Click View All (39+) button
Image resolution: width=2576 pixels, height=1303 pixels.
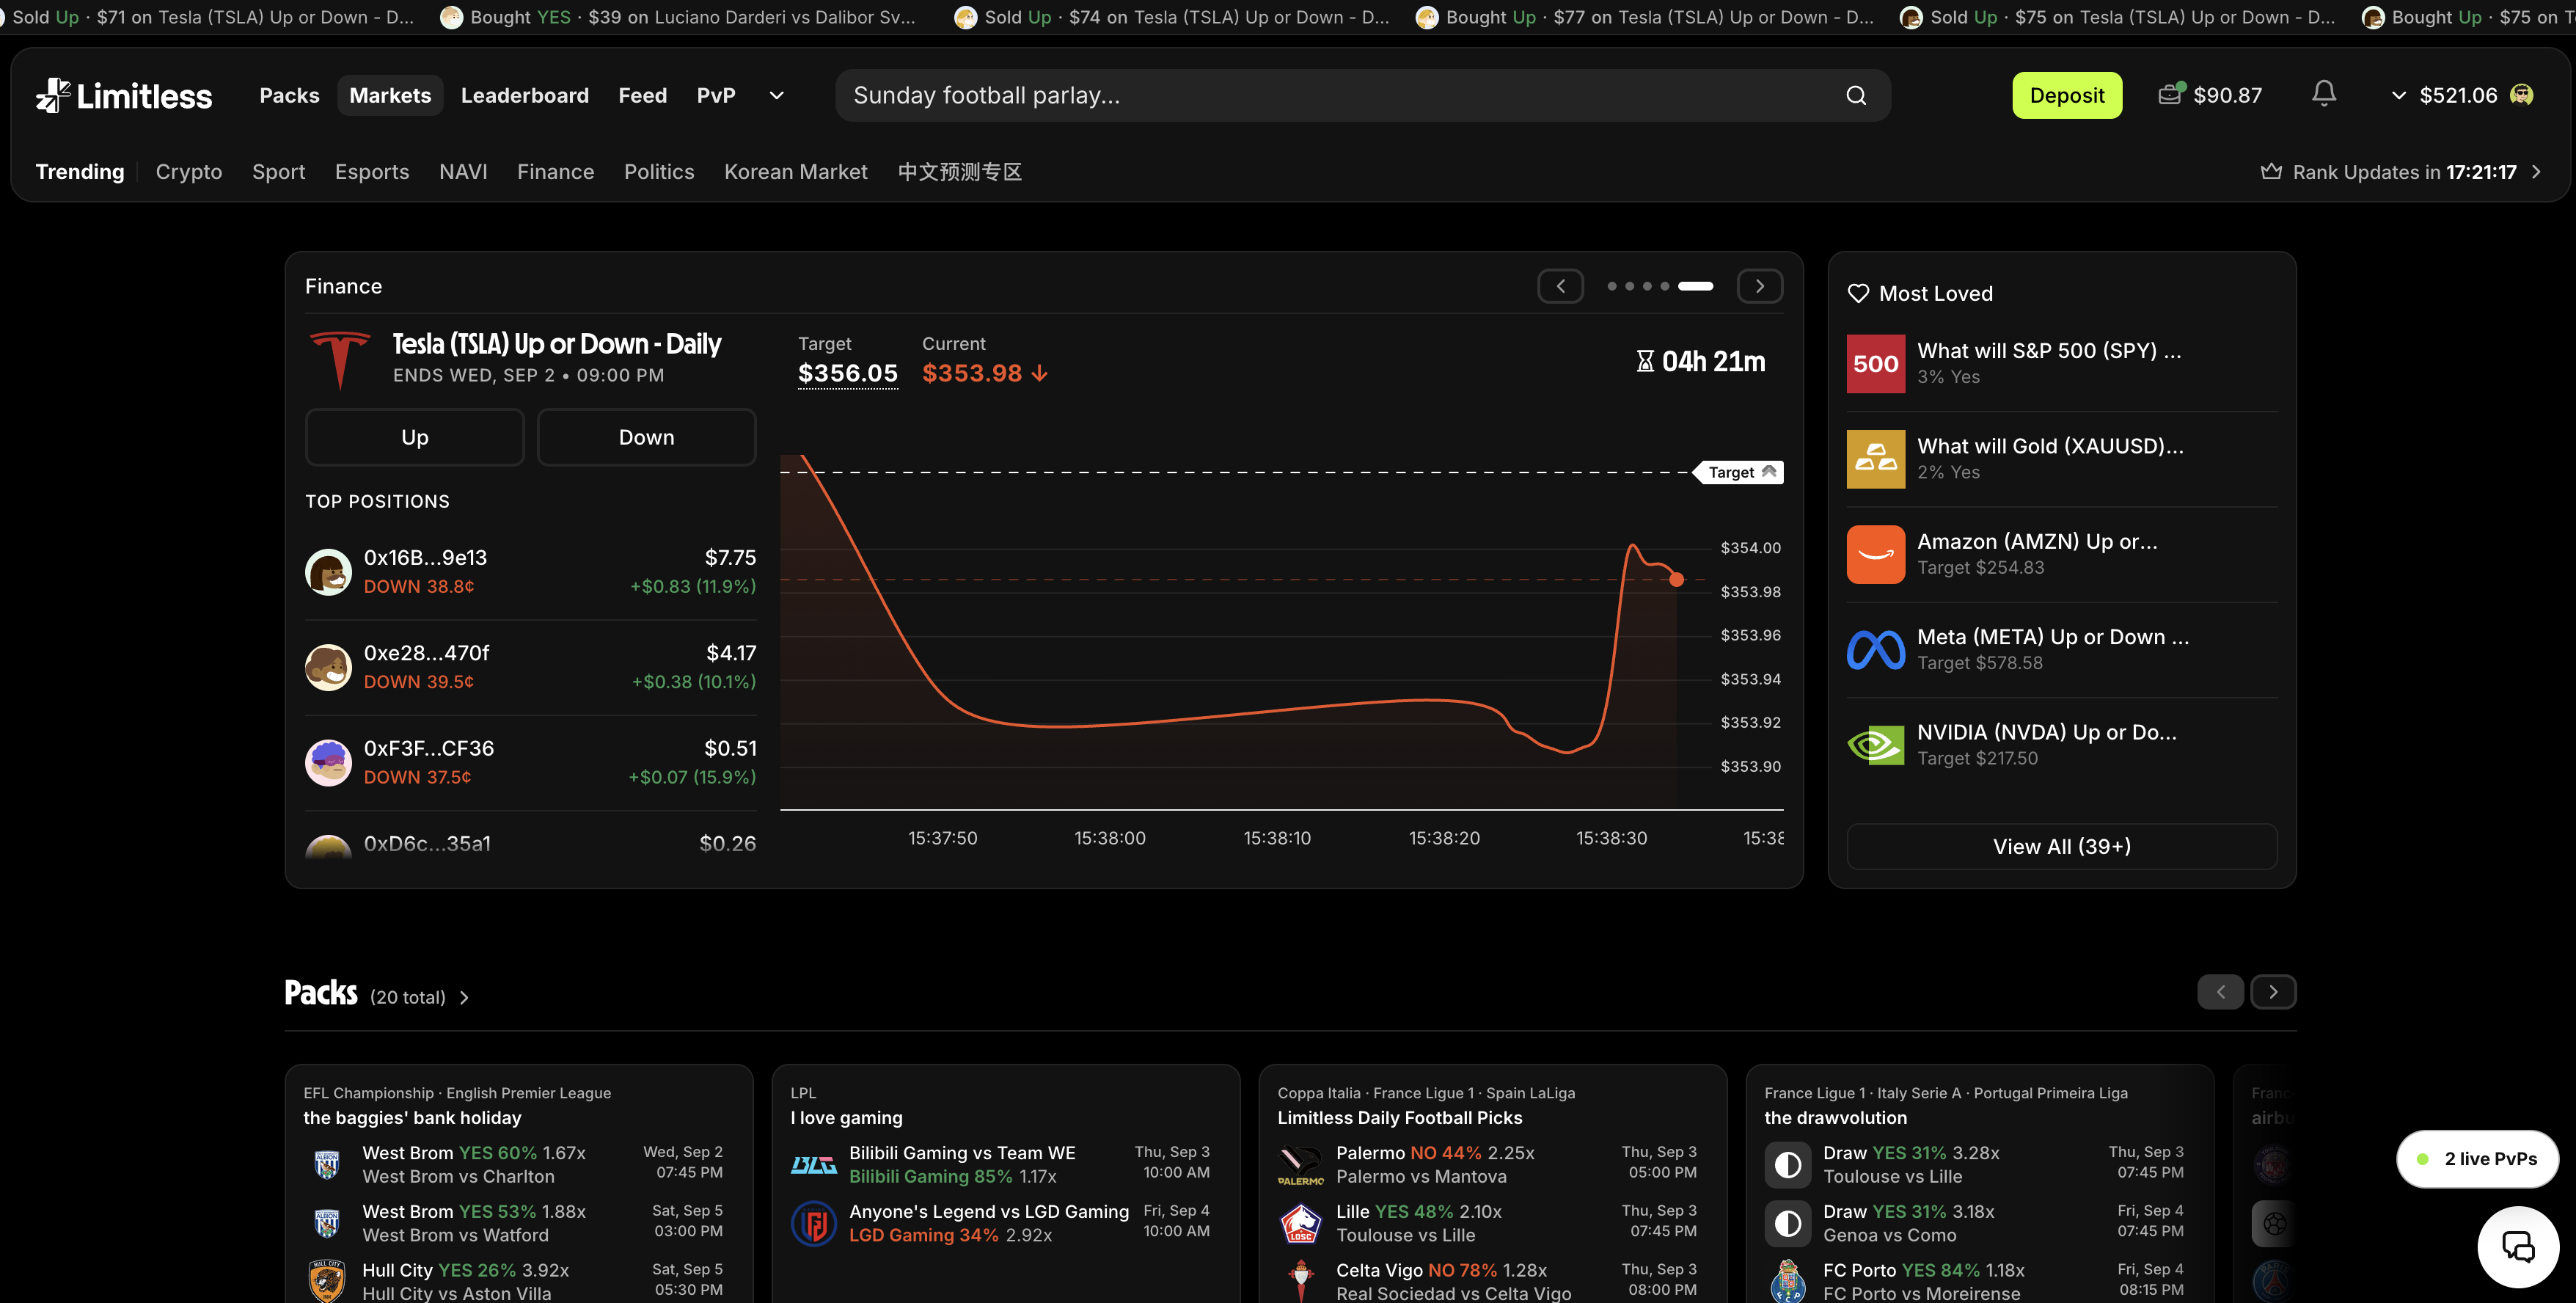(x=2062, y=846)
